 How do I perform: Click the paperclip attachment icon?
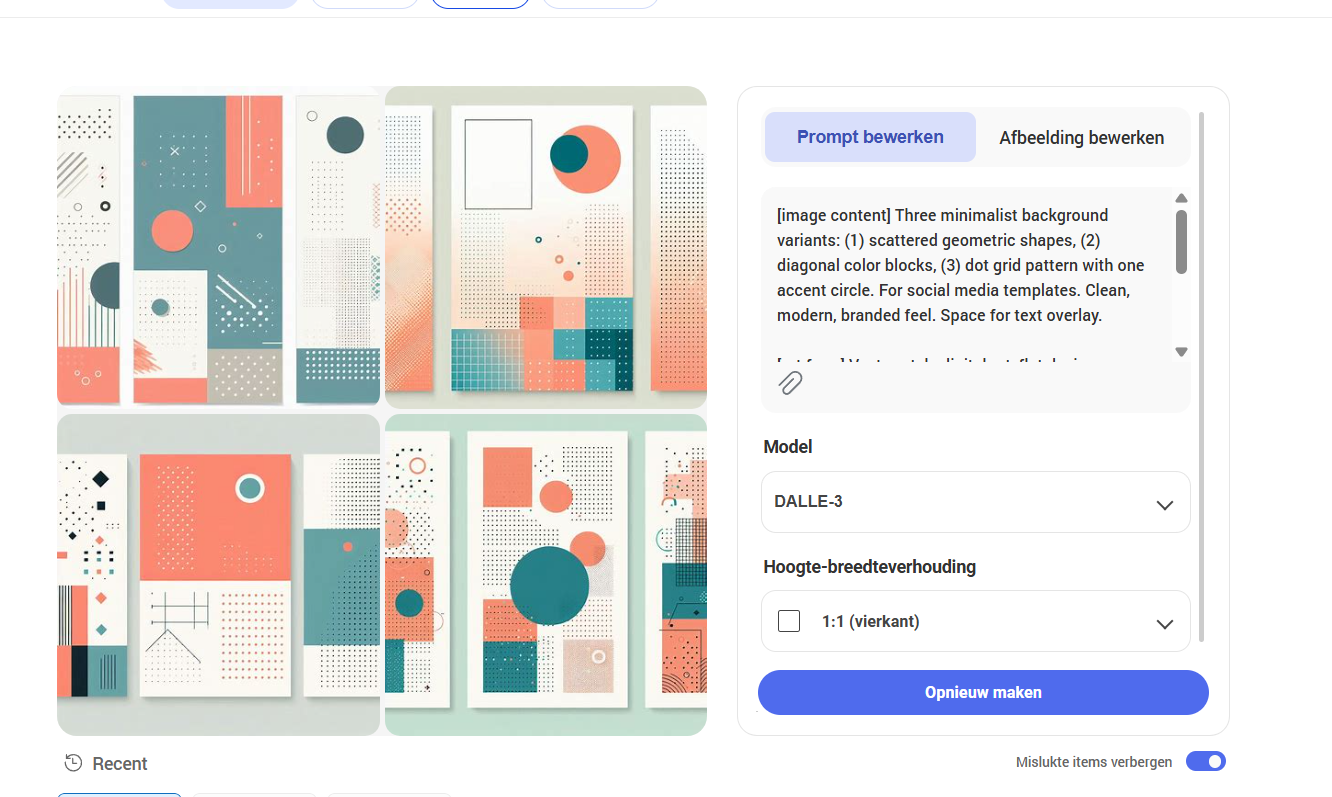pyautogui.click(x=790, y=383)
